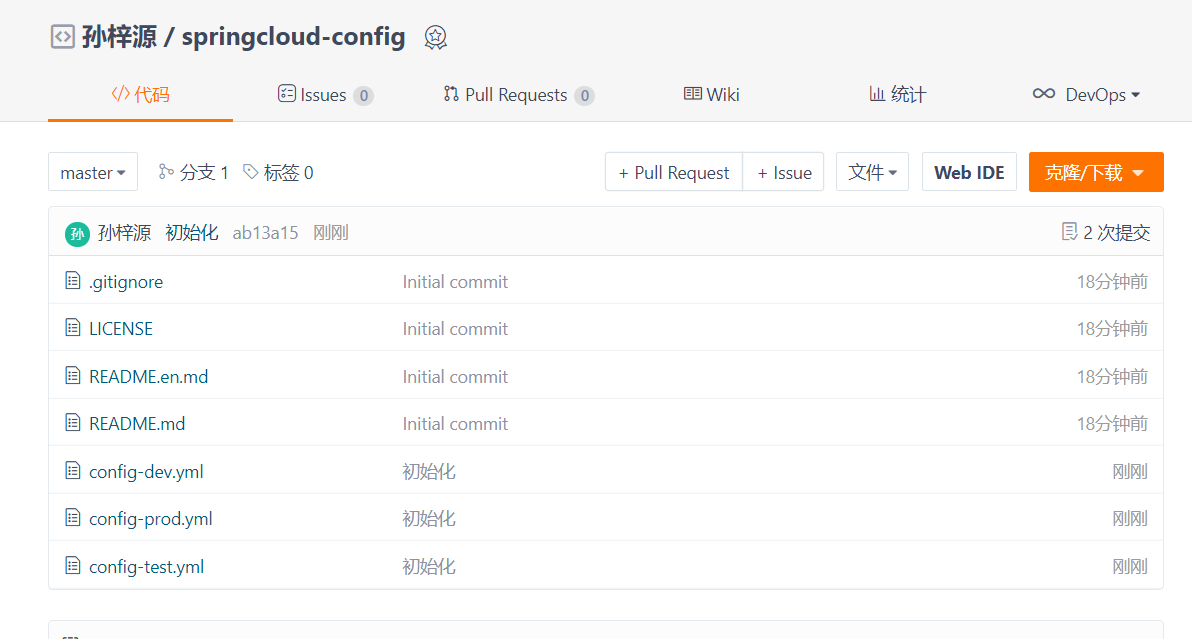Open the master branch dropdown

93,172
